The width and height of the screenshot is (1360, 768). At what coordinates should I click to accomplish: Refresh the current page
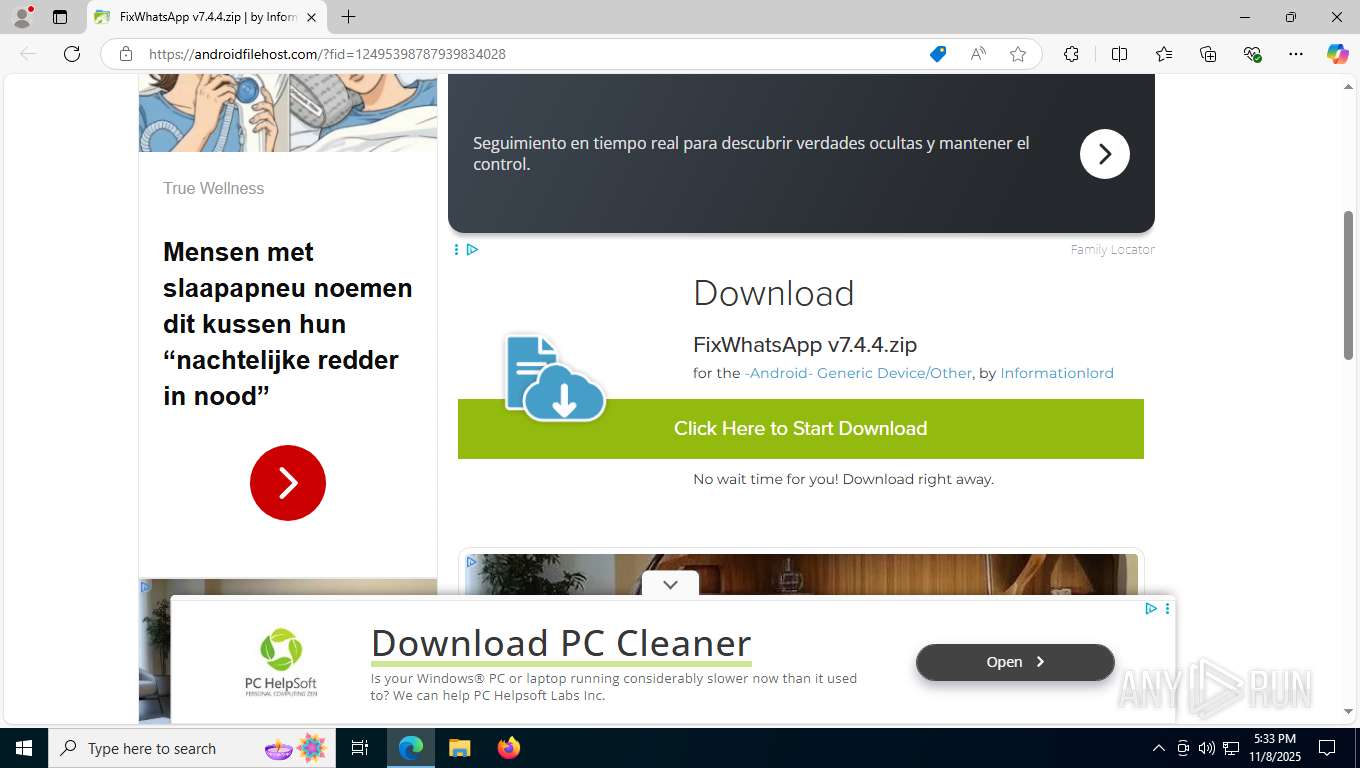(72, 54)
